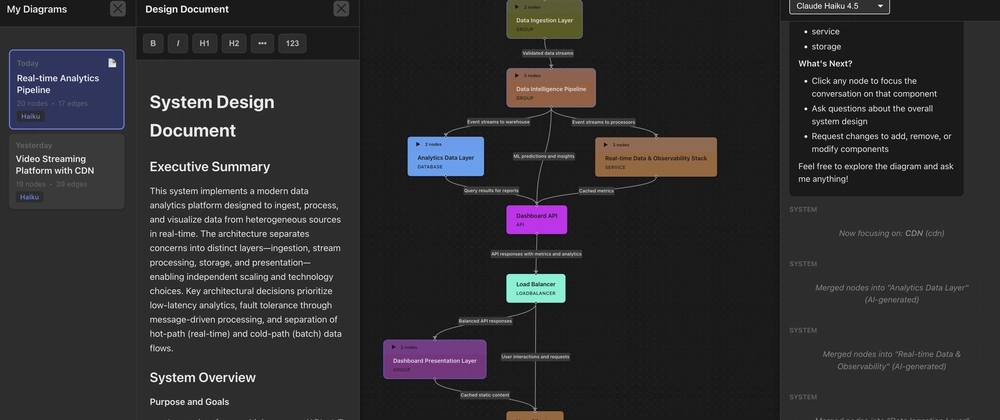Select Analytics Data Layer node title
This screenshot has height=420, width=1000.
446,157
